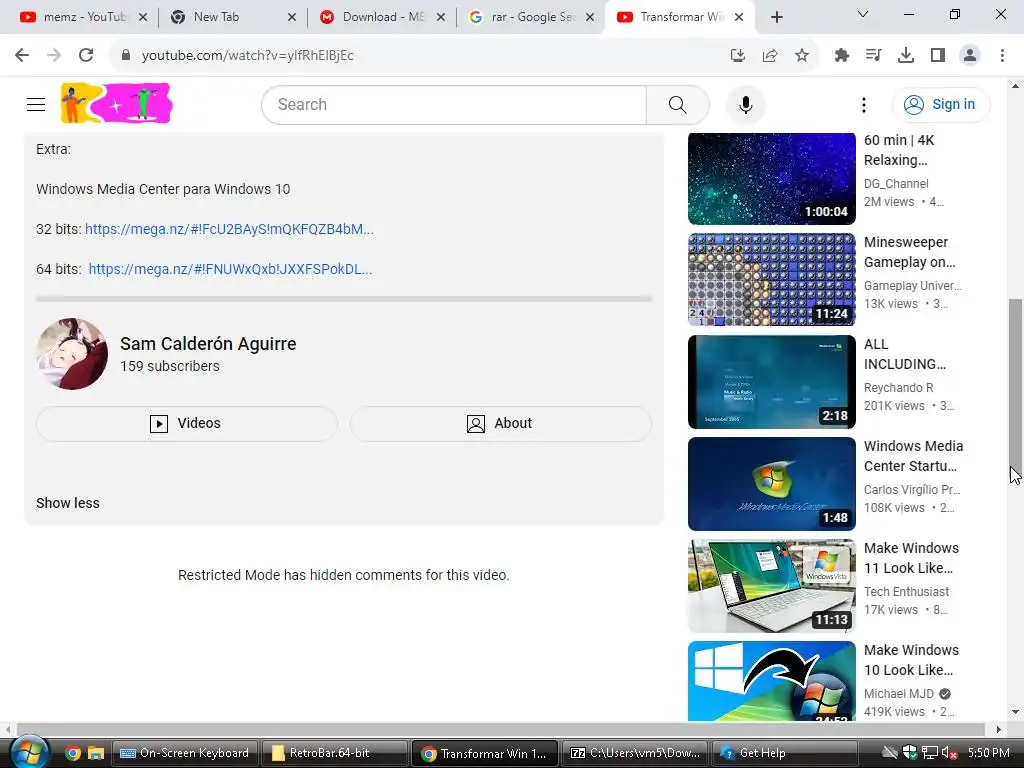Open the Chrome profile avatar
Viewport: 1024px width, 768px height.
pyautogui.click(x=970, y=56)
